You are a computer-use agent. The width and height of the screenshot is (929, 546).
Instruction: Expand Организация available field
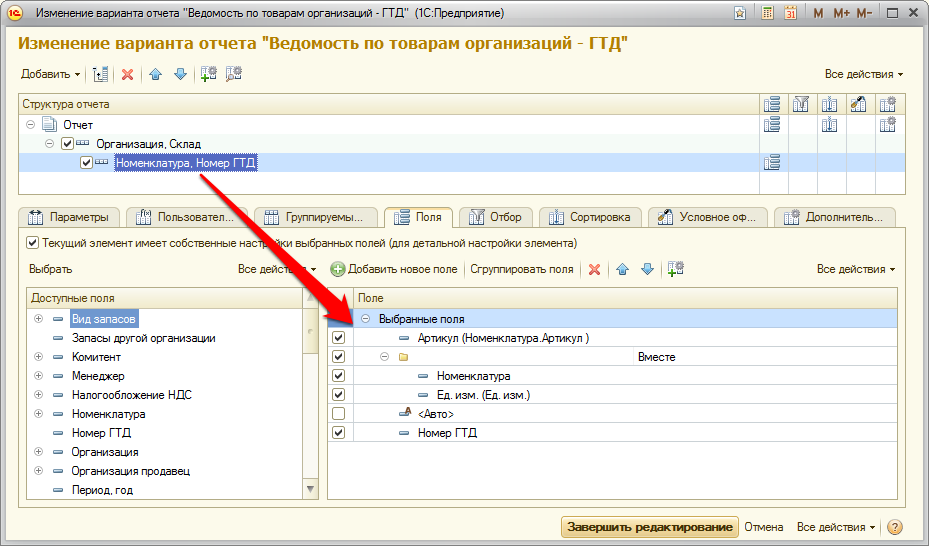click(x=39, y=451)
